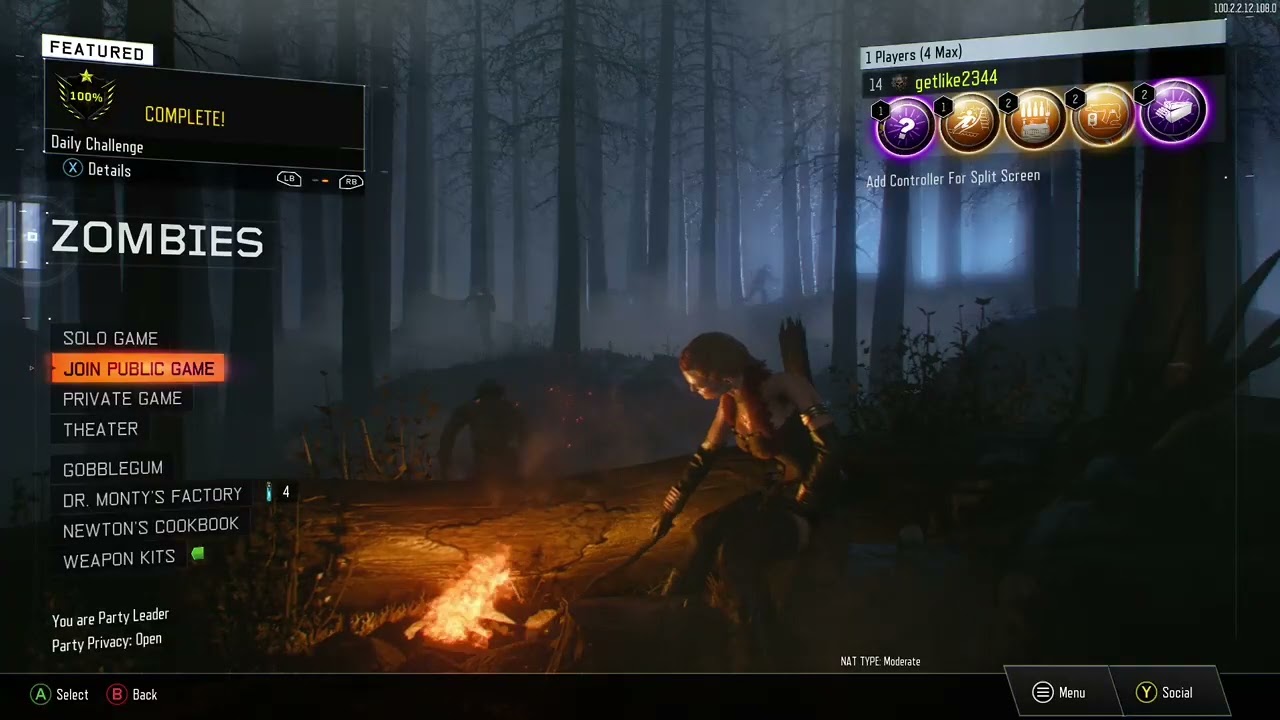1280x720 pixels.
Task: Select the perk bottles GobbleGum icon
Action: click(1035, 119)
